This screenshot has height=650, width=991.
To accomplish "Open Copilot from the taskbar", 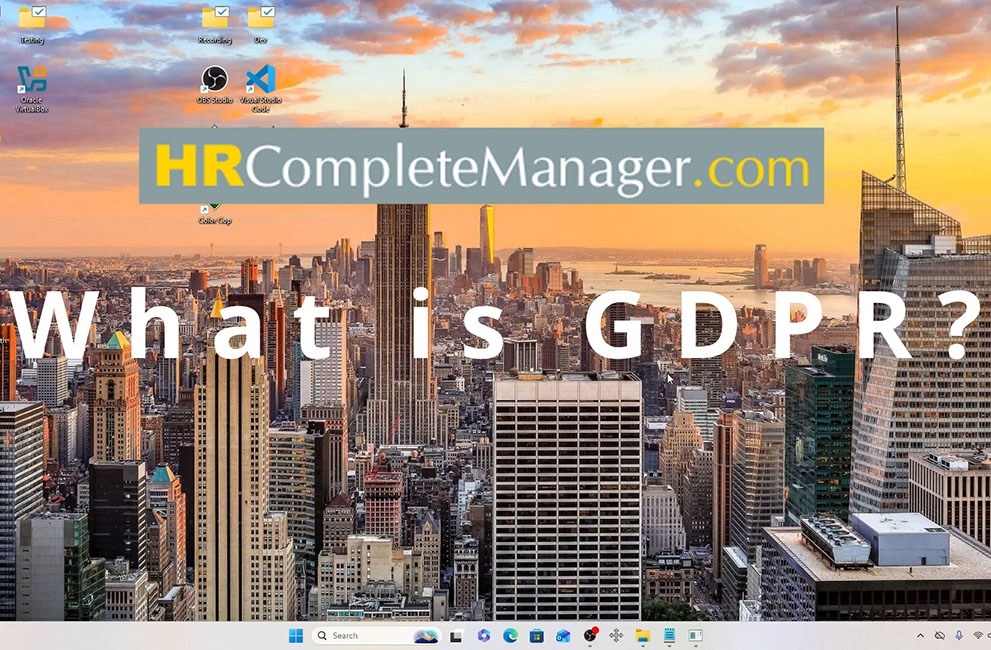I will [x=482, y=635].
